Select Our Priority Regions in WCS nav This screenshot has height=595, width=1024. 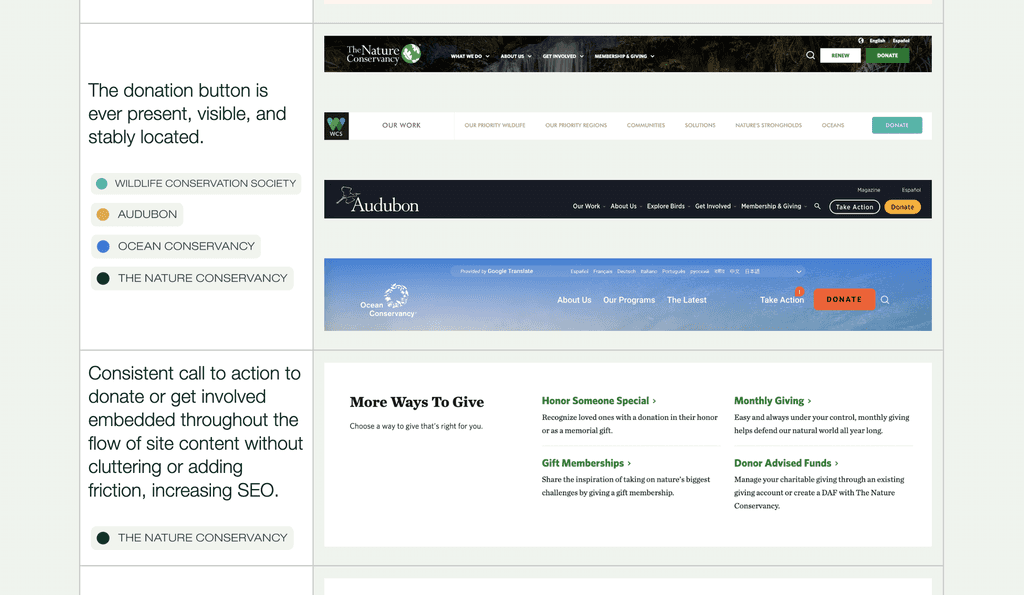click(x=576, y=125)
